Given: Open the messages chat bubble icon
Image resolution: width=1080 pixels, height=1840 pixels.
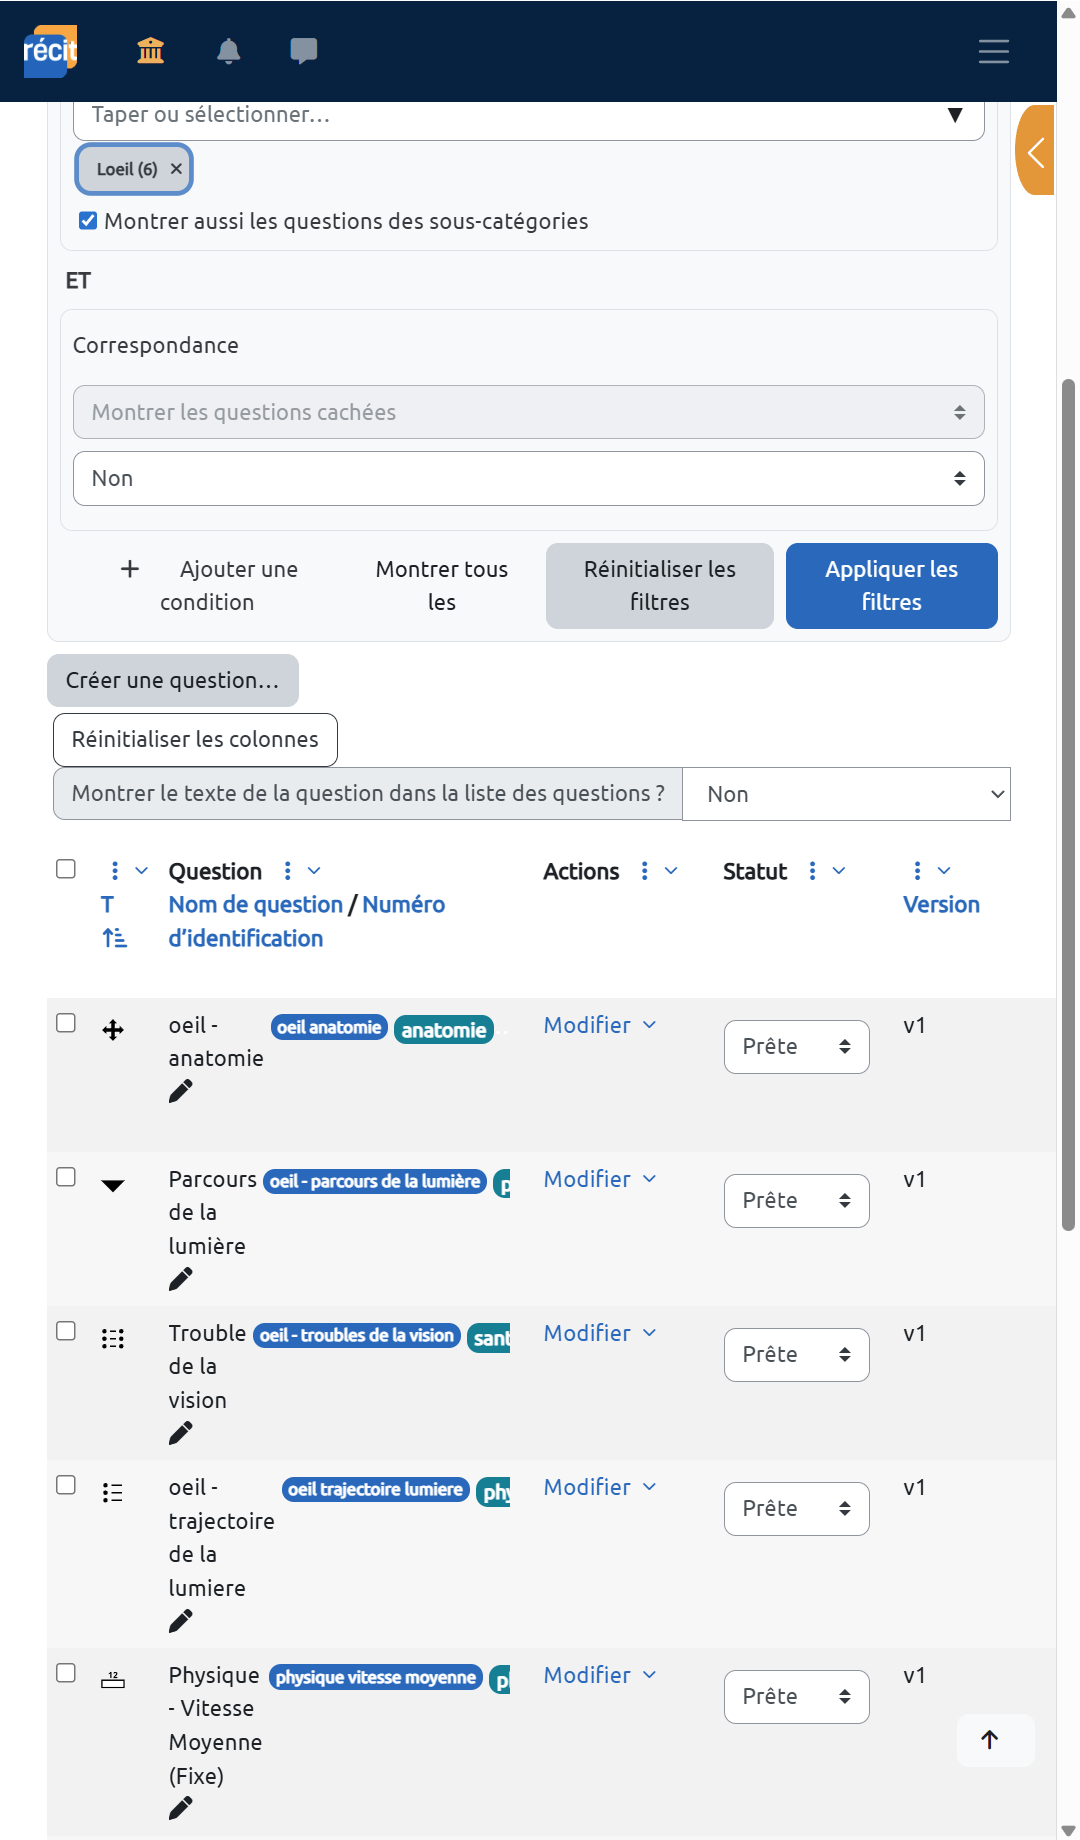Looking at the screenshot, I should 303,51.
